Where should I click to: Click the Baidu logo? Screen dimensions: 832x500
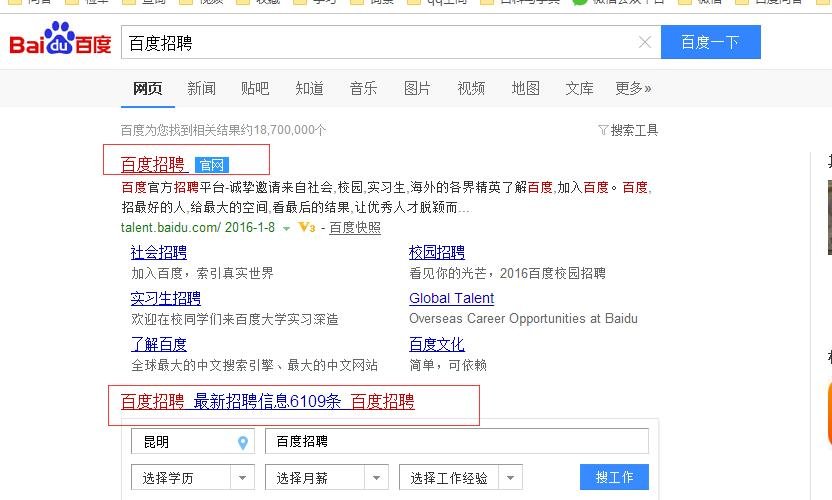tap(60, 39)
